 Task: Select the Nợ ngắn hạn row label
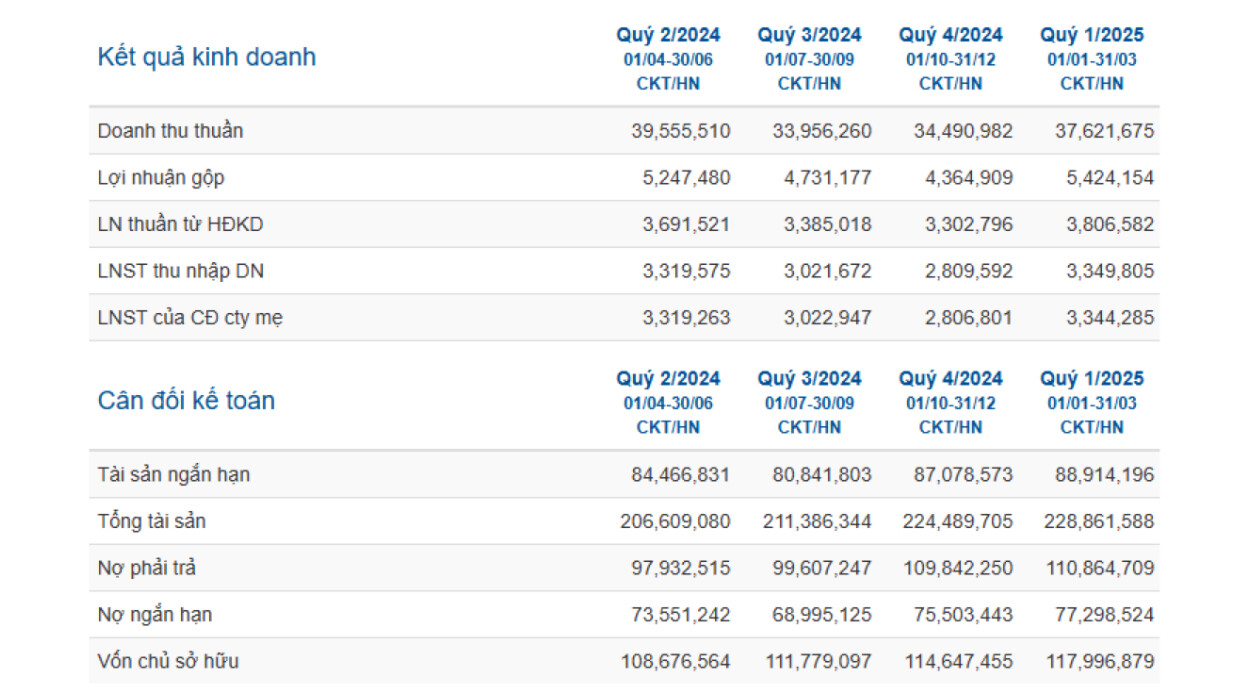155,615
